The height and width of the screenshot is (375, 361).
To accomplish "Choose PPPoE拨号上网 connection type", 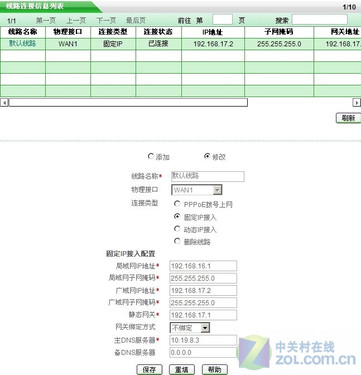I will click(177, 204).
